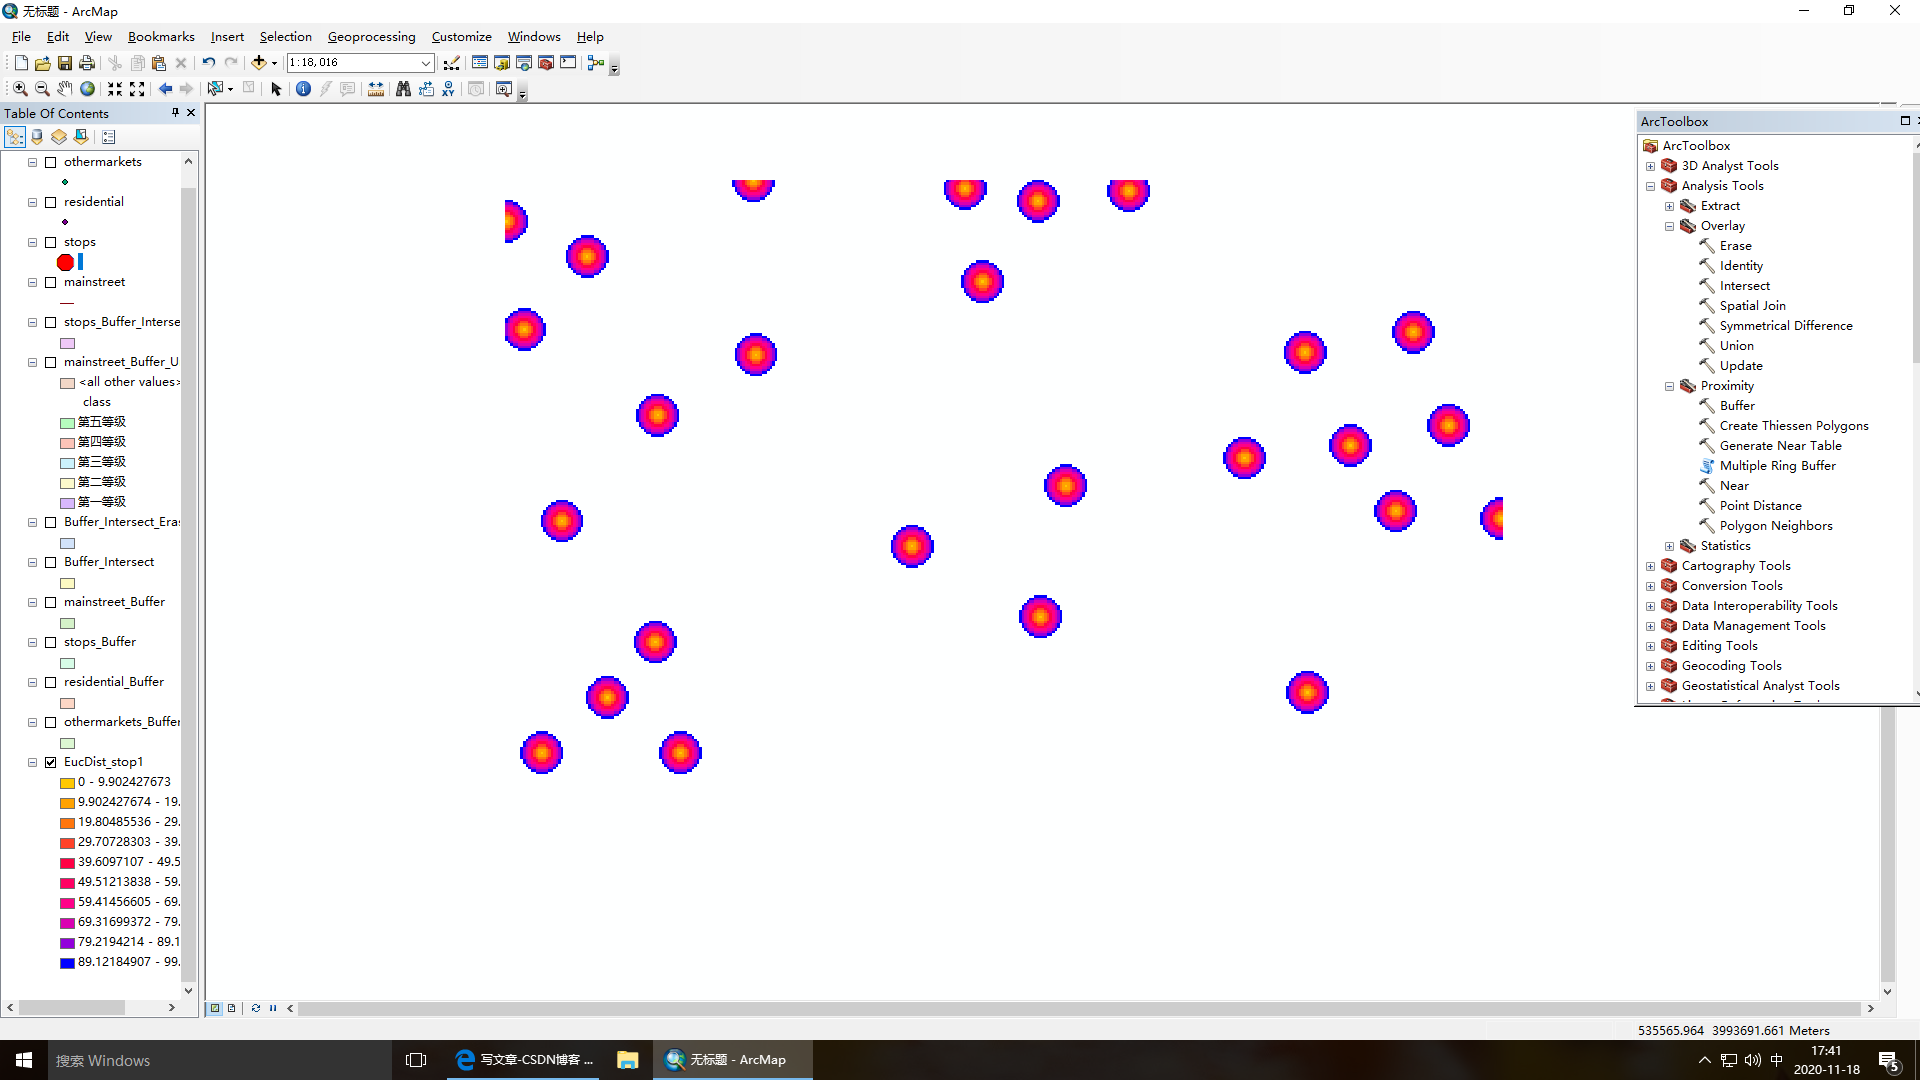Image resolution: width=1920 pixels, height=1080 pixels.
Task: Open the Measure ruler tool
Action: click(376, 89)
